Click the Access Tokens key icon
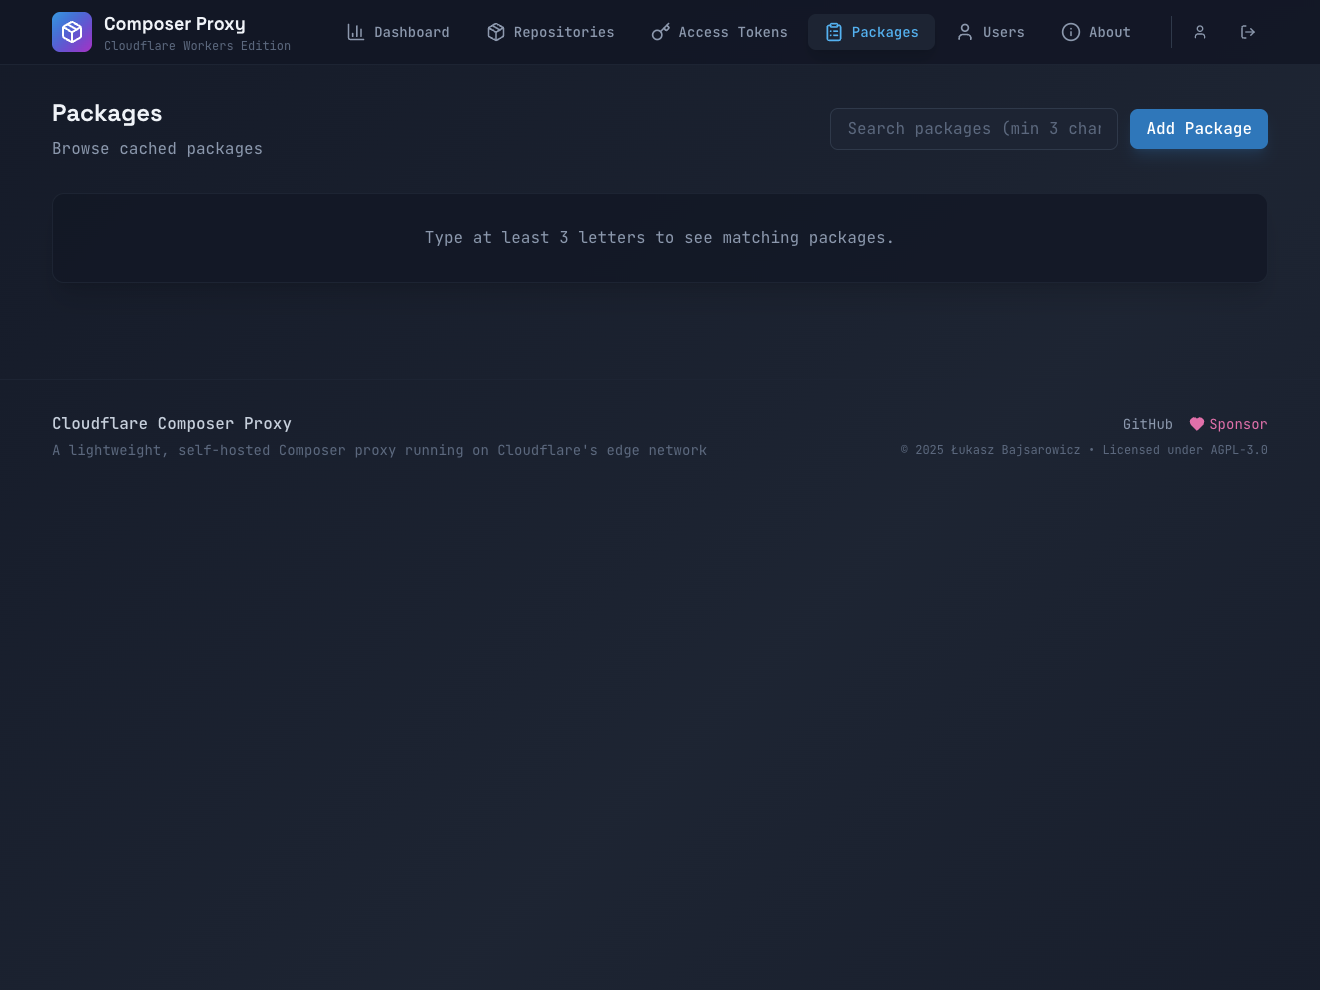The height and width of the screenshot is (990, 1320). (660, 32)
